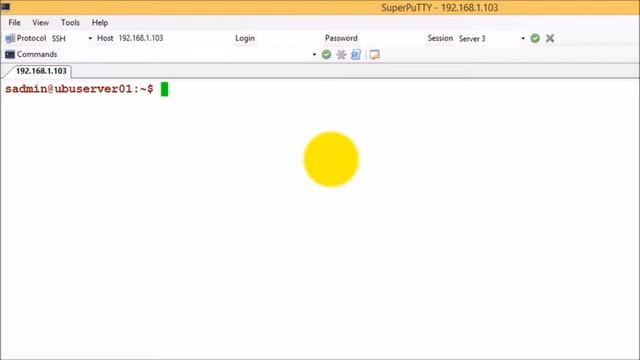The height and width of the screenshot is (360, 640).
Task: Click the Login input field
Action: pos(288,38)
